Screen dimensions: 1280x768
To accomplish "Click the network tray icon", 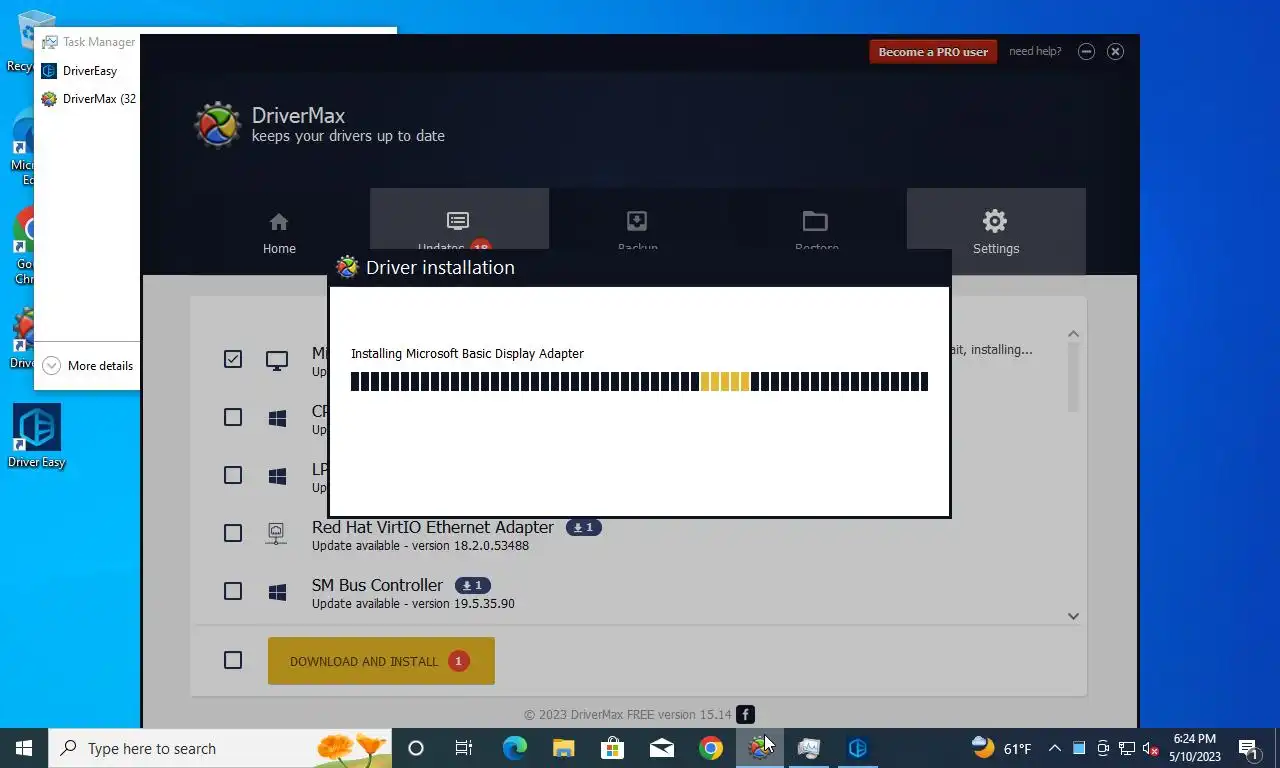I will [1126, 748].
